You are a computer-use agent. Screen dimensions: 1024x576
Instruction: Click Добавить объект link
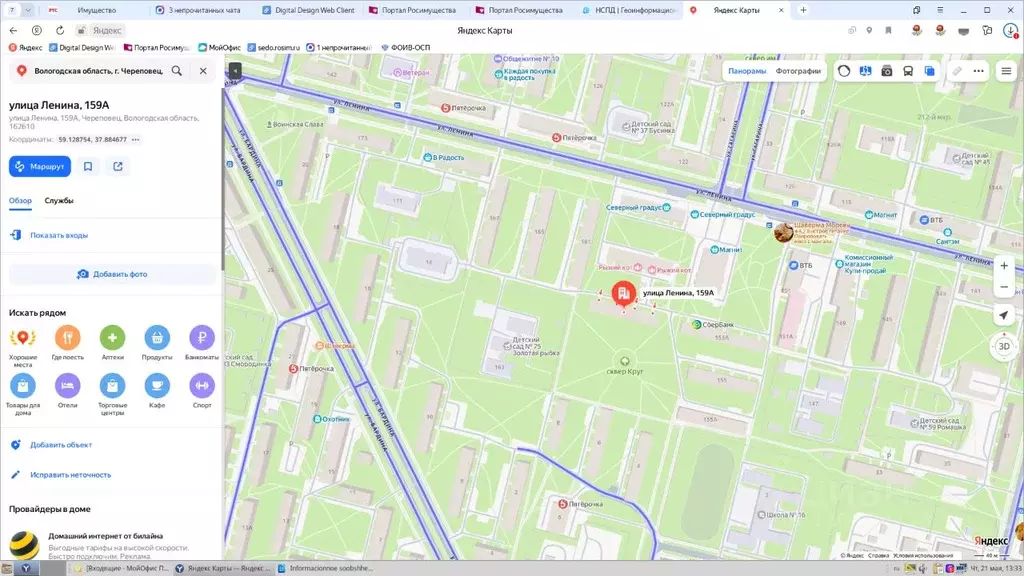coord(61,445)
